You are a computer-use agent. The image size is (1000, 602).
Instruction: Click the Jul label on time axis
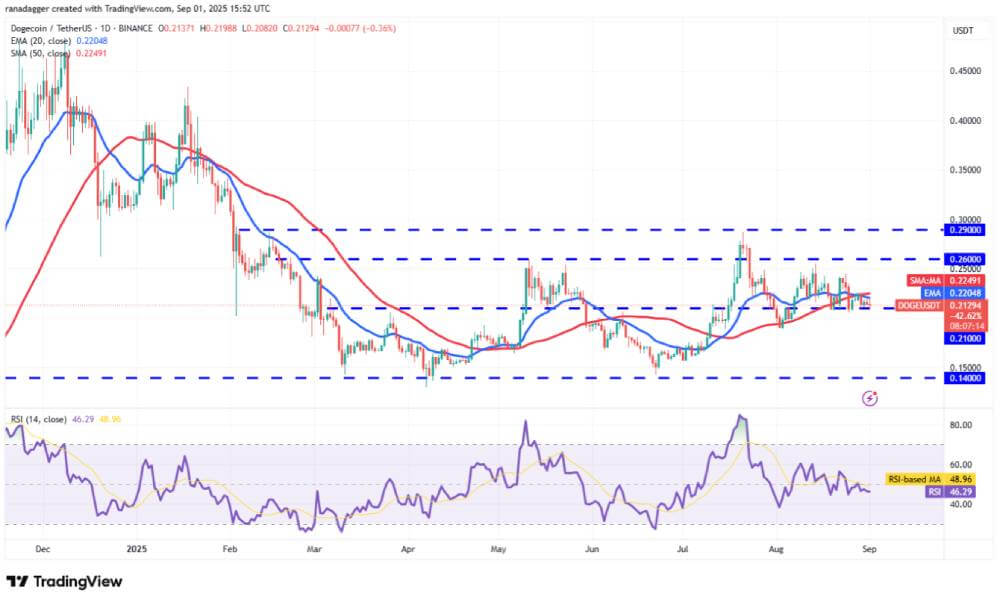(x=682, y=549)
